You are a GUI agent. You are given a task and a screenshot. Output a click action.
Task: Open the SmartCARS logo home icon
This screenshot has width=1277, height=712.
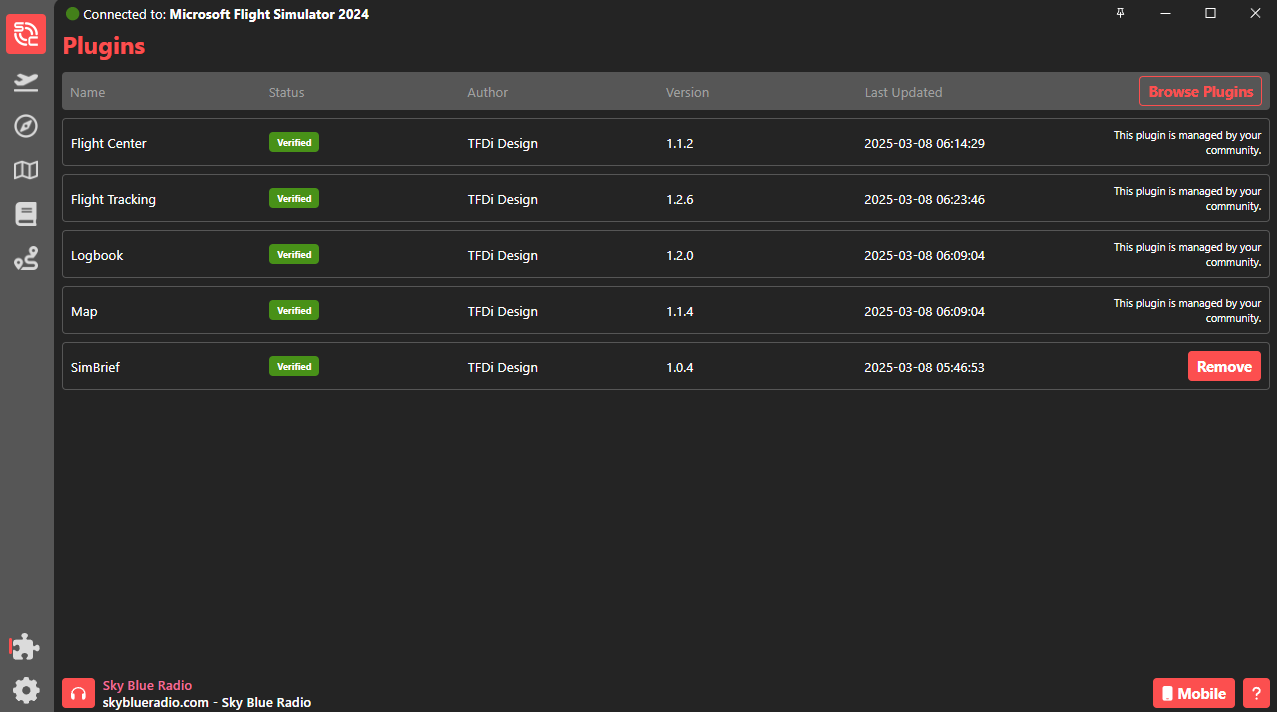point(26,34)
